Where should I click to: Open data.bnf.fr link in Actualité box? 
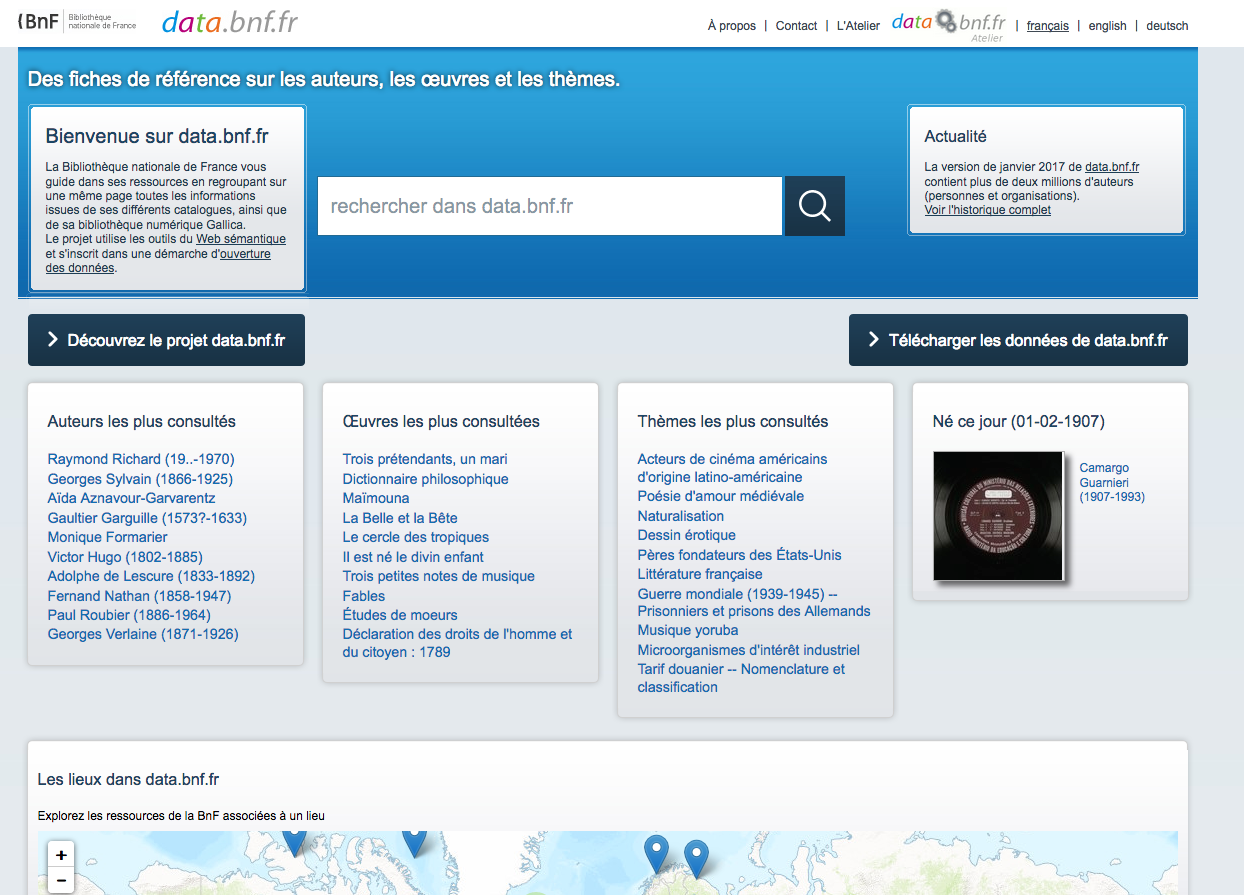[1112, 167]
